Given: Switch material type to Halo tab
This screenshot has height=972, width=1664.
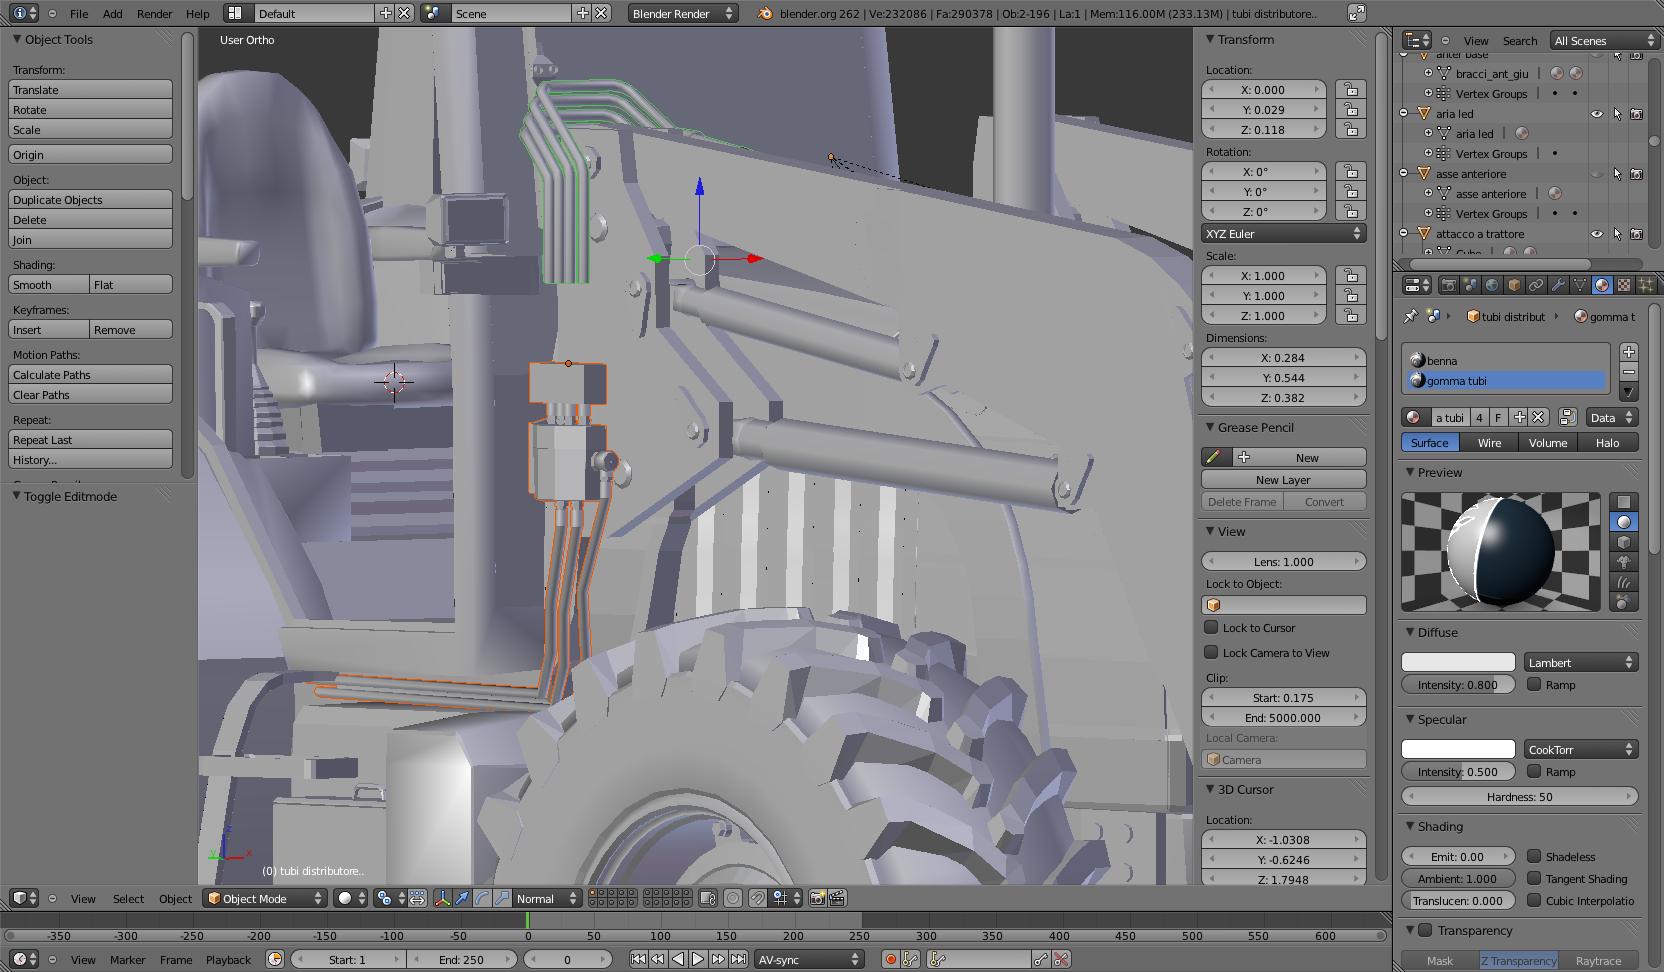Looking at the screenshot, I should tap(1607, 442).
